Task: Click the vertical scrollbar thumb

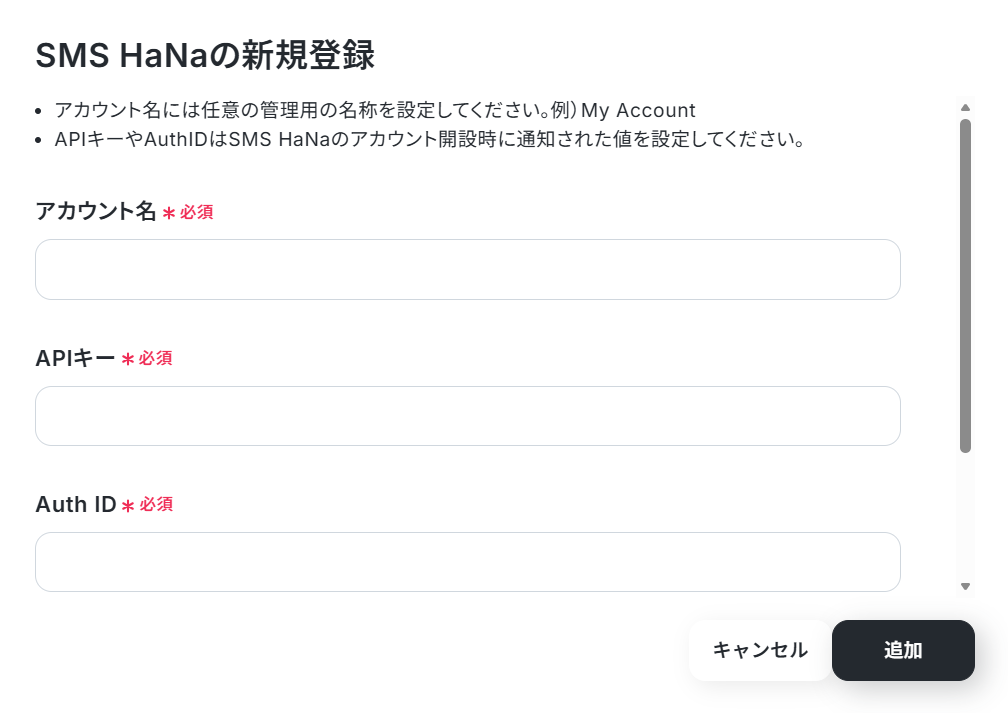Action: click(965, 285)
